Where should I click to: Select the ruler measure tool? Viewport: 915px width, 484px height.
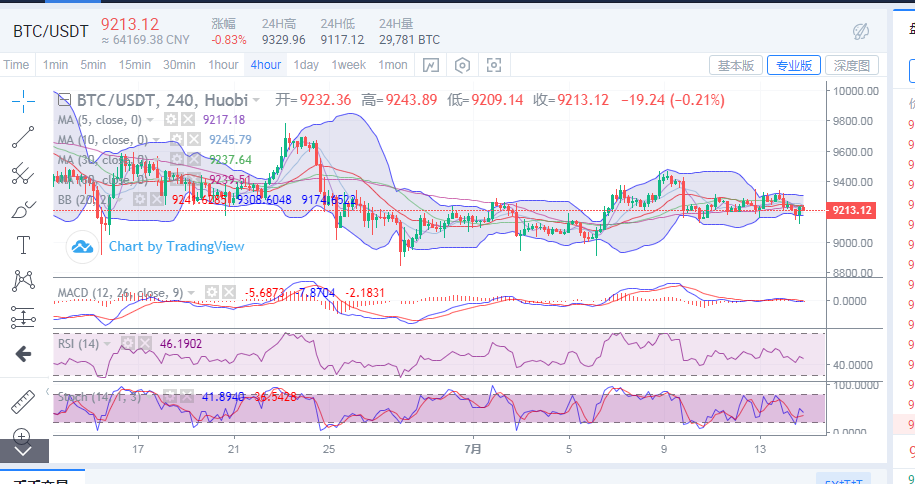pyautogui.click(x=23, y=402)
